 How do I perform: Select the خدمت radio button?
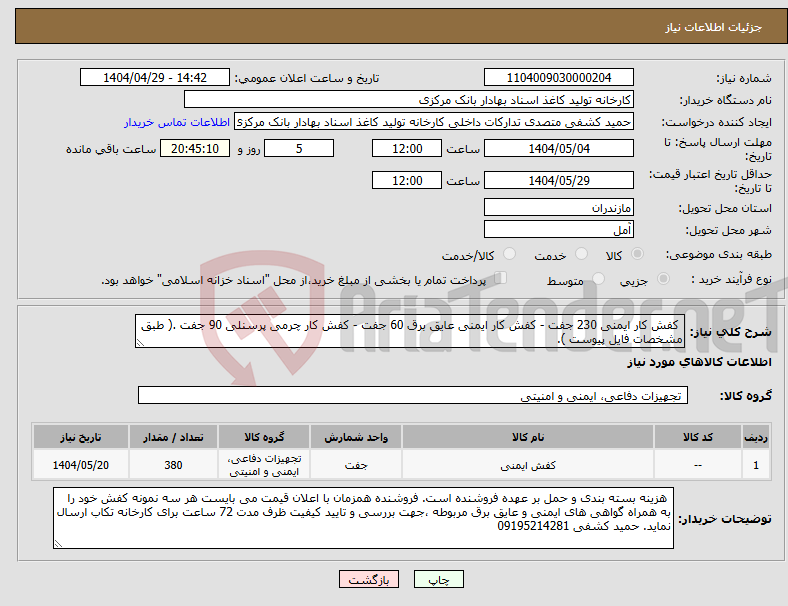(581, 254)
